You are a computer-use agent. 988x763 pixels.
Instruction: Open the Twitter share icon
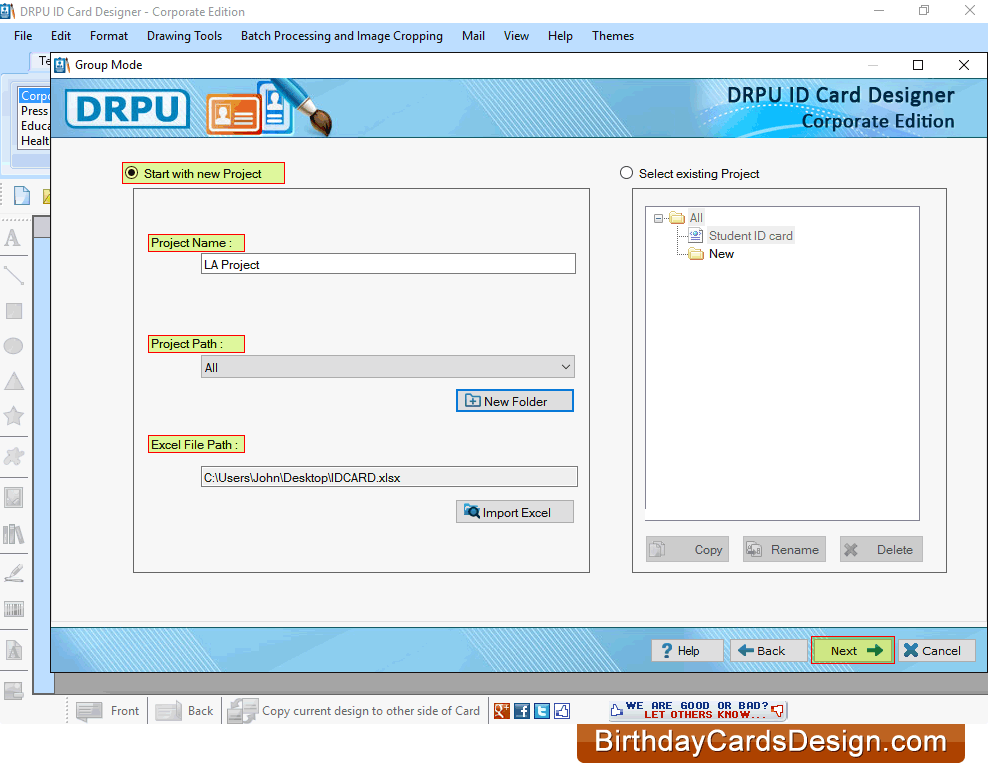click(x=542, y=711)
